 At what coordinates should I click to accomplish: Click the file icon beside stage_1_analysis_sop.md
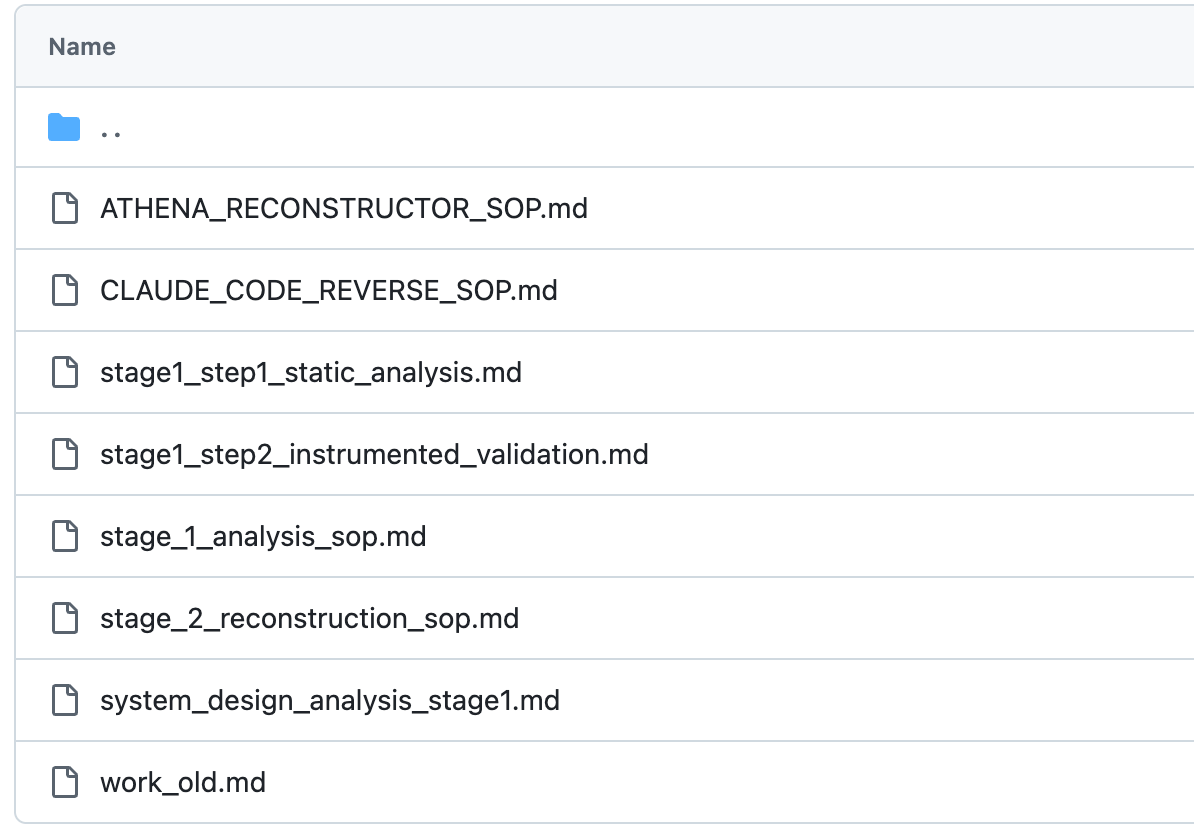[x=65, y=536]
